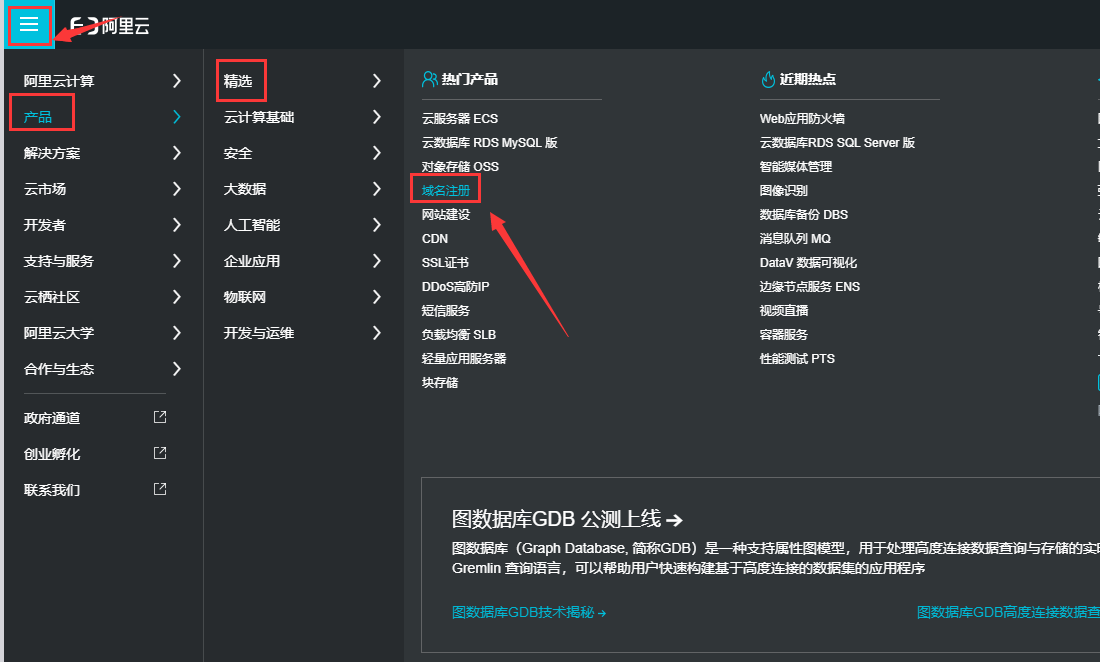Image resolution: width=1100 pixels, height=662 pixels.
Task: Open 边缘节点服务 ENS link
Action: coord(810,286)
